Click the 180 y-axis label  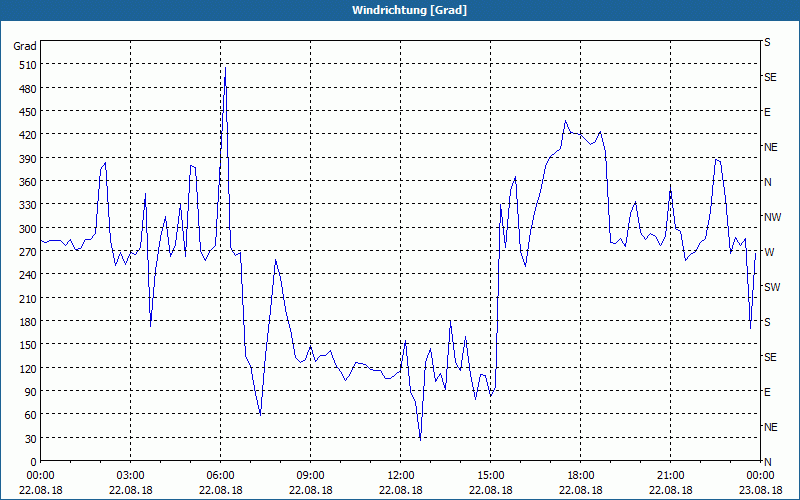(28, 321)
